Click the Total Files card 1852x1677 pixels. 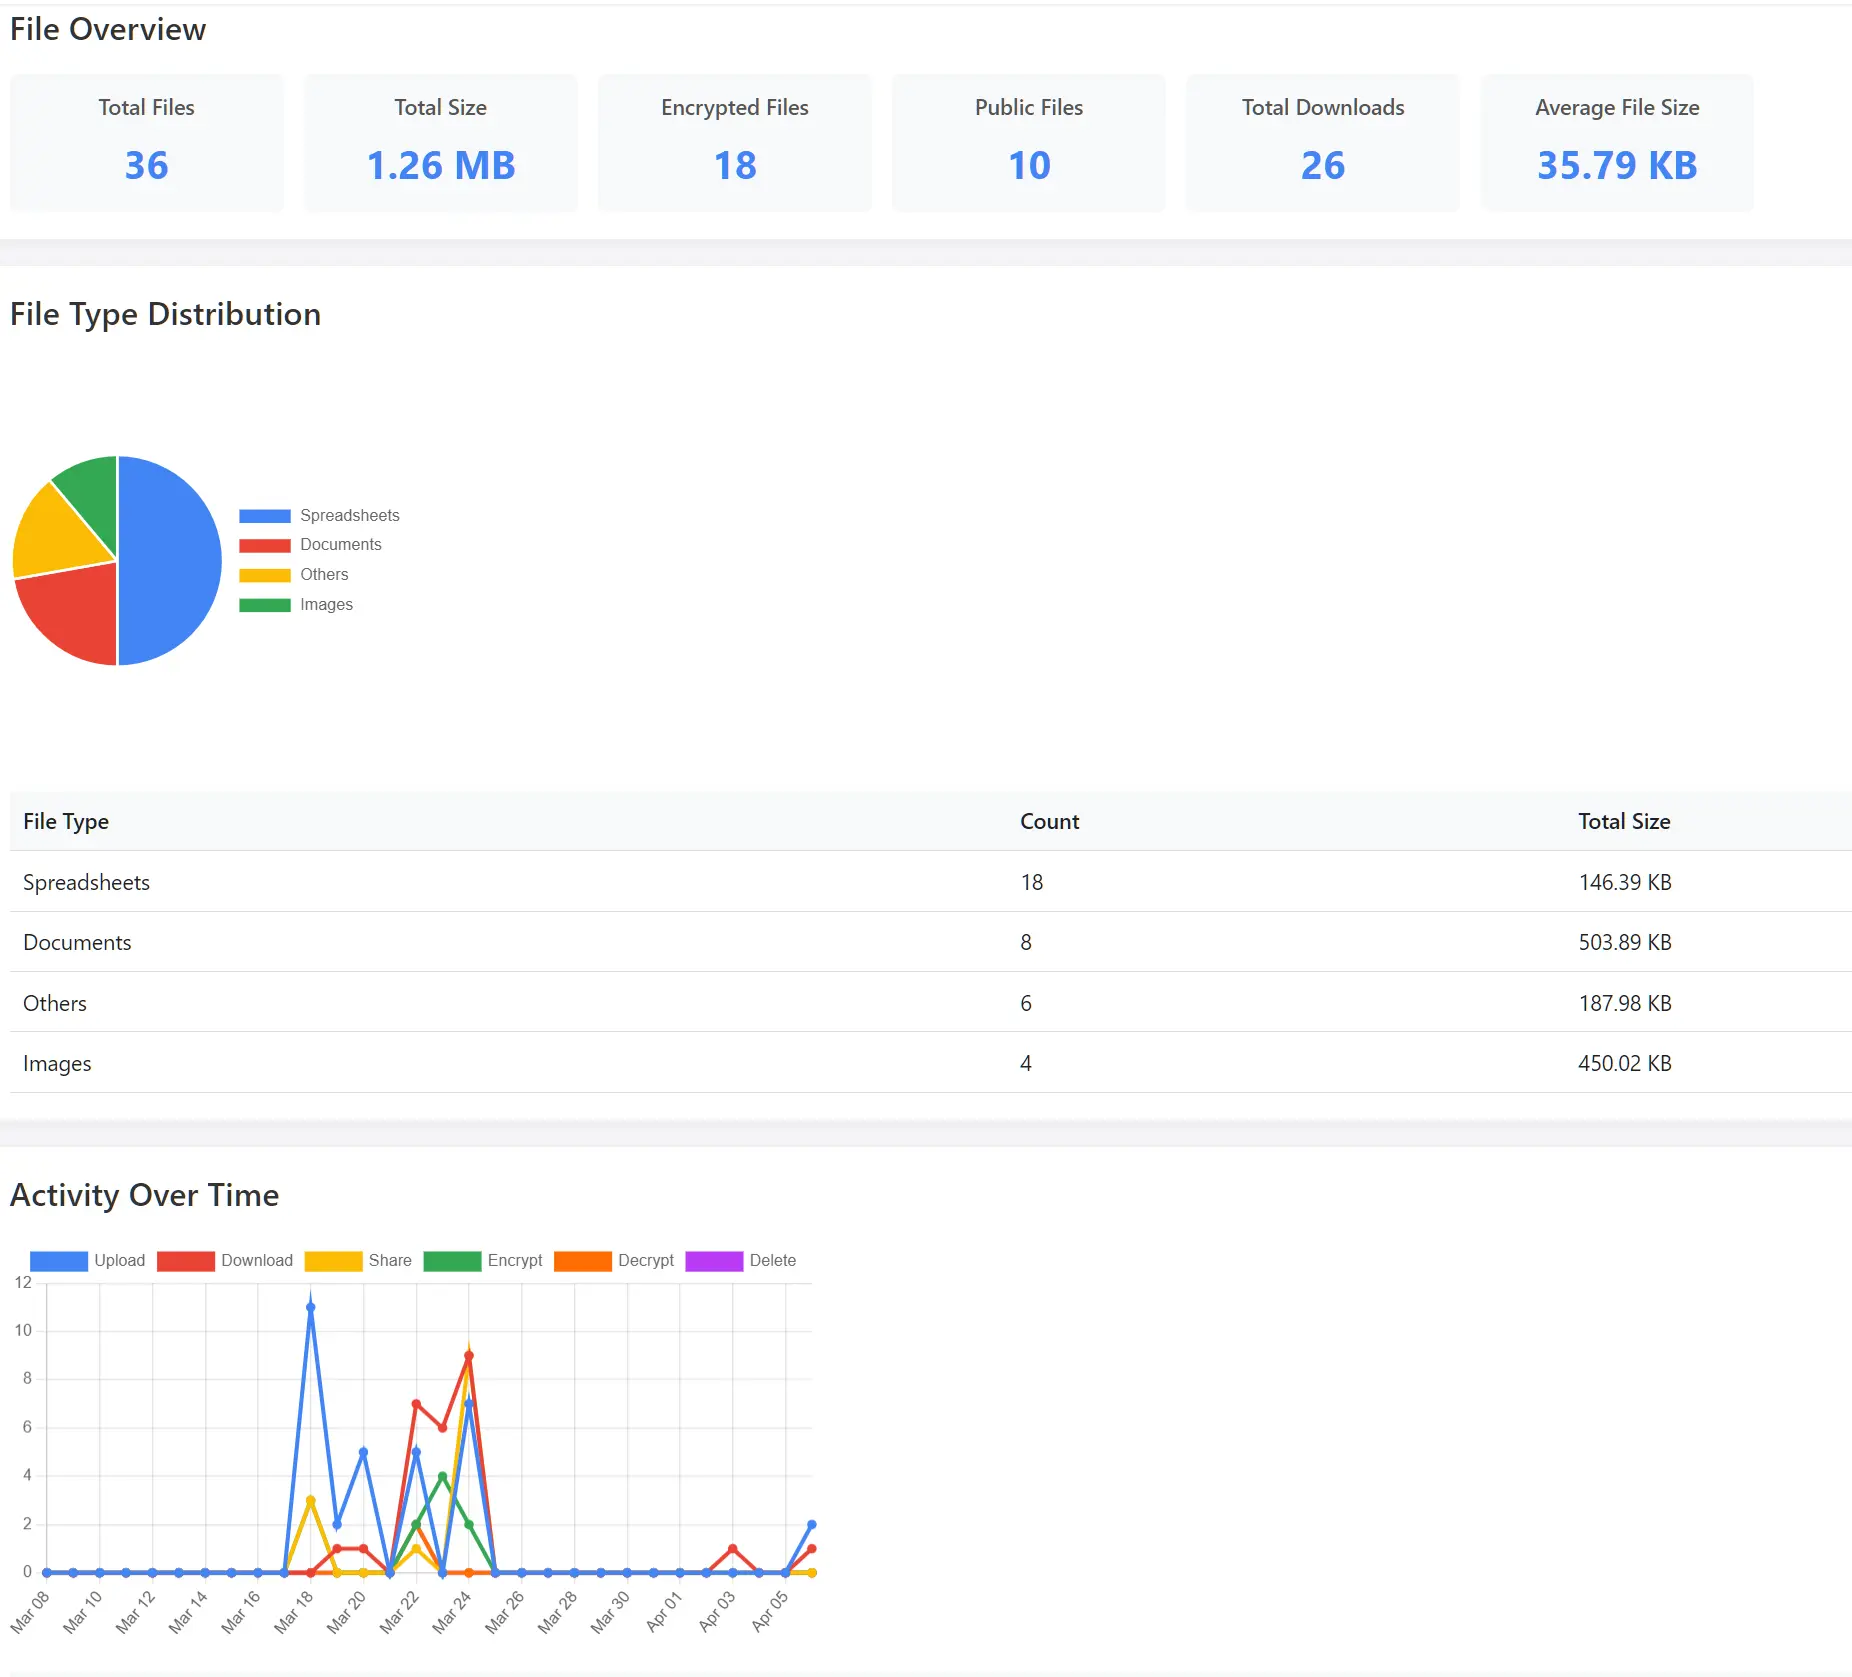pos(147,142)
